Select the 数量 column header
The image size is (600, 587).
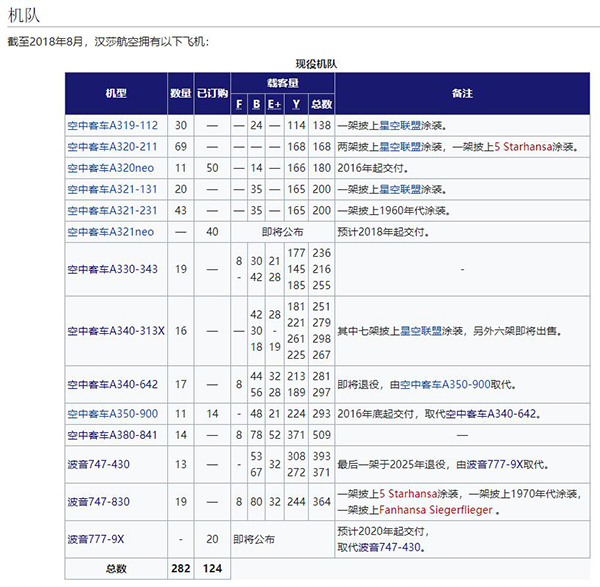coord(181,93)
